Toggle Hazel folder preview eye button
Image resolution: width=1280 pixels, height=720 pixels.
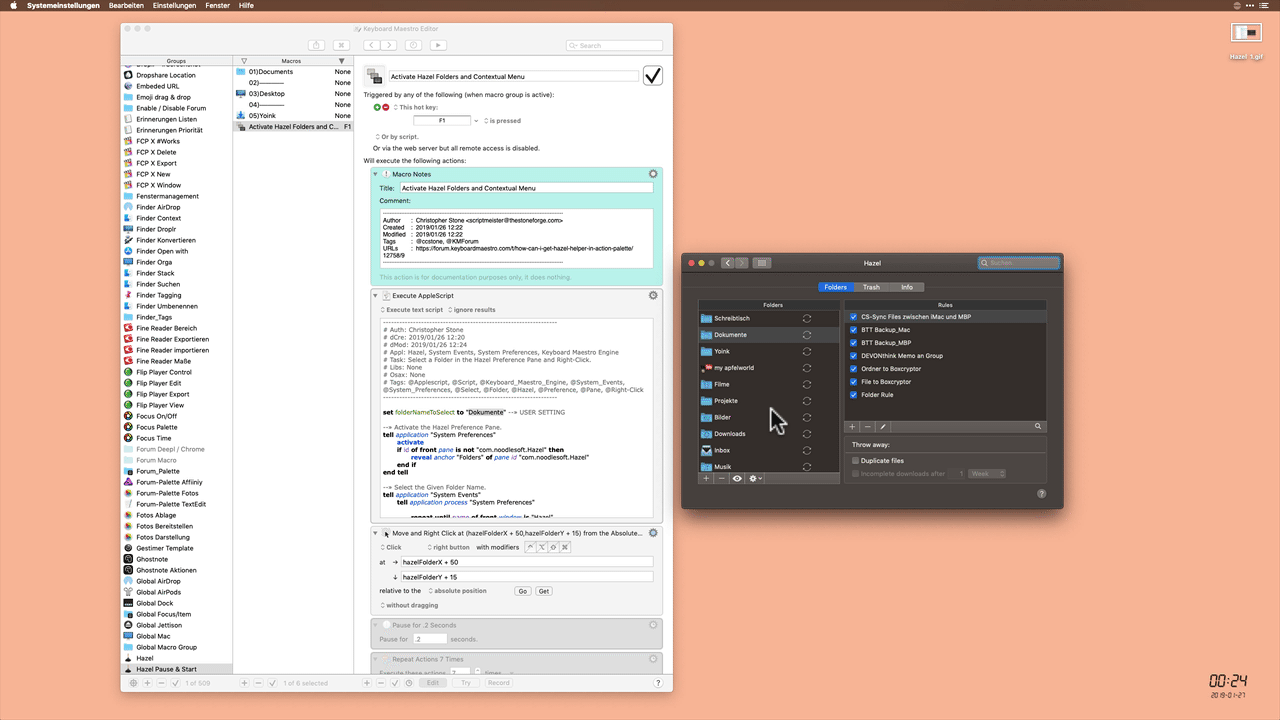(x=737, y=479)
